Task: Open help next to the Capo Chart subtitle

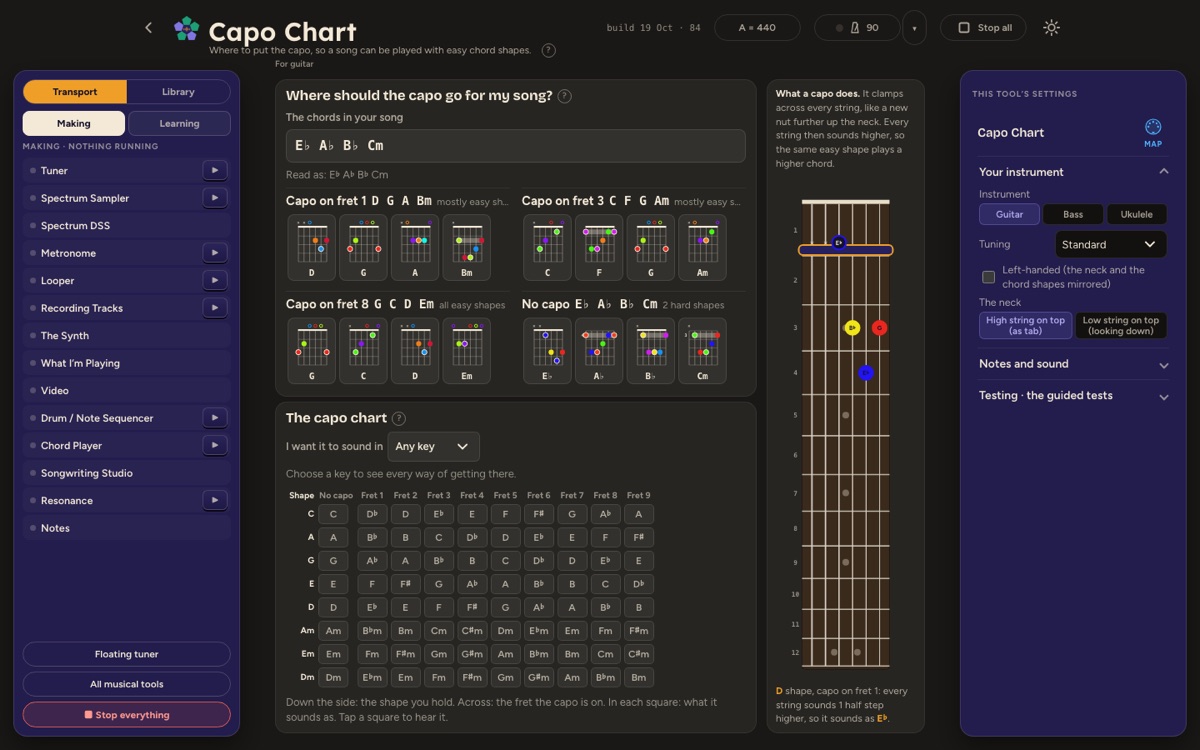Action: point(549,50)
